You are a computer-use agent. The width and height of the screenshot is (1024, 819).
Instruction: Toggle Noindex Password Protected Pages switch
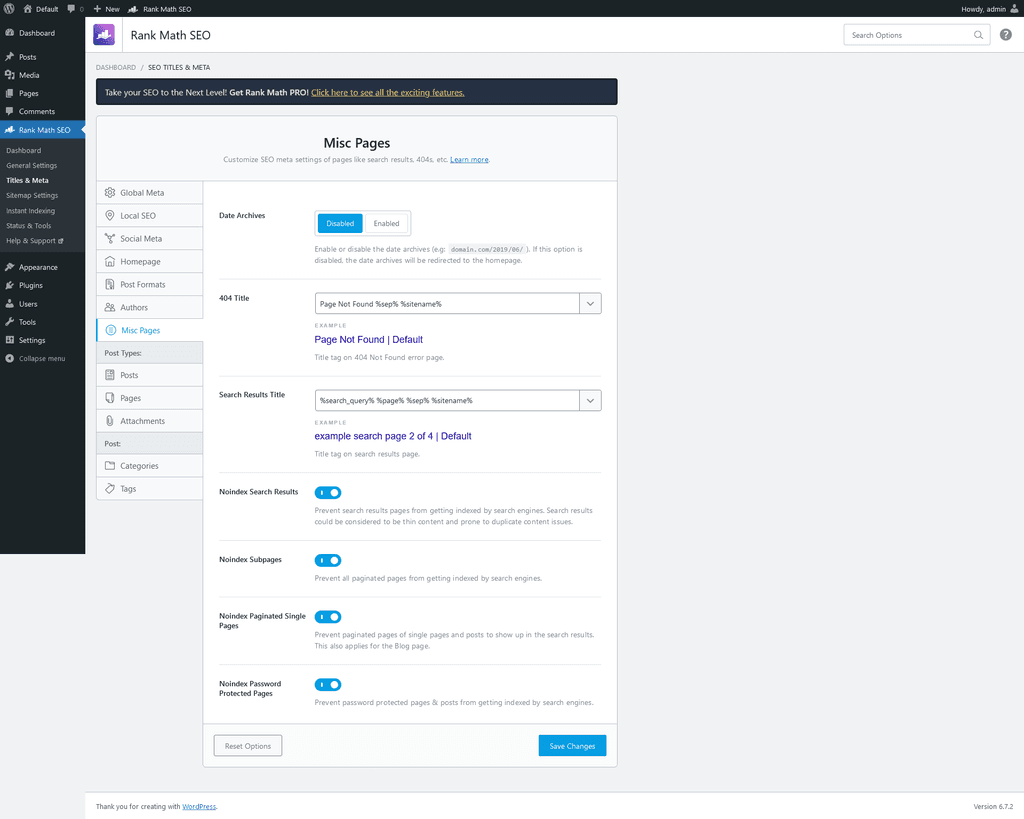(328, 684)
